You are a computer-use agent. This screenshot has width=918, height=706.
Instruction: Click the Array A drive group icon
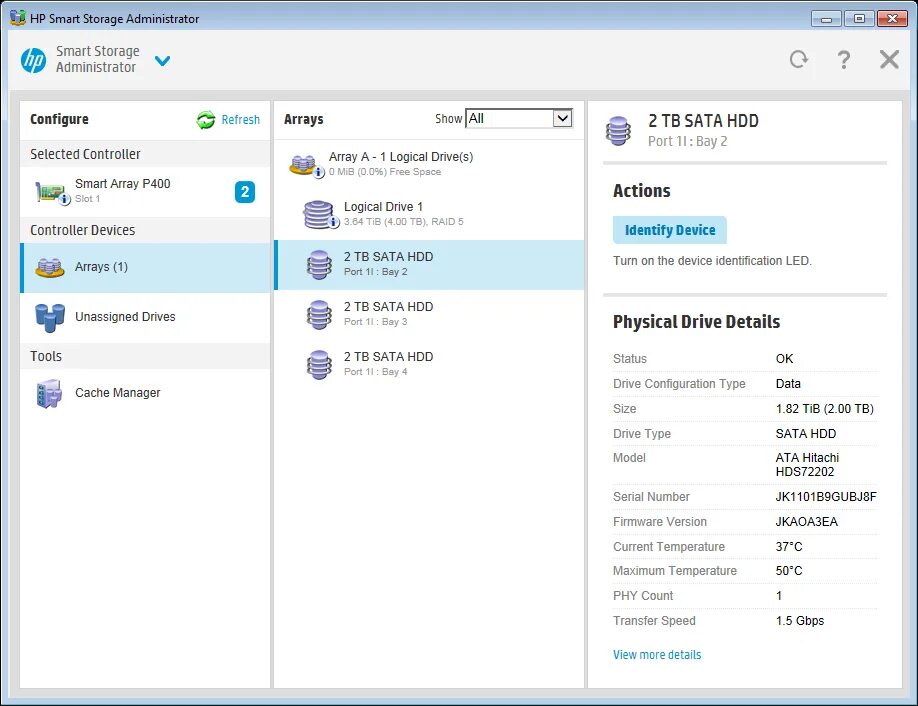[x=307, y=166]
